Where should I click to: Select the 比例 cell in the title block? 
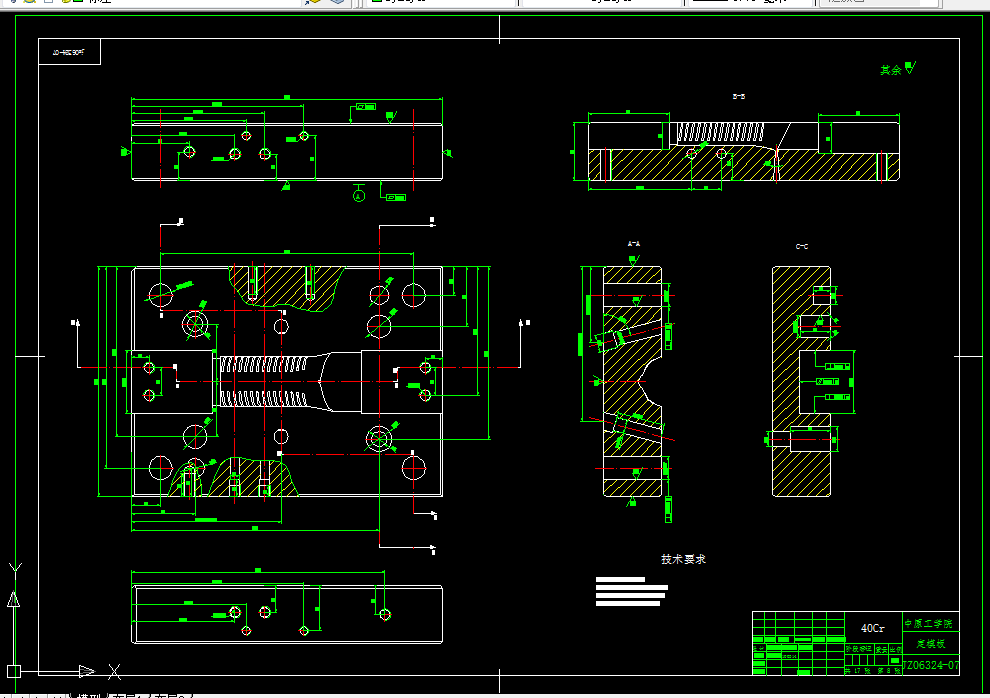(x=895, y=649)
